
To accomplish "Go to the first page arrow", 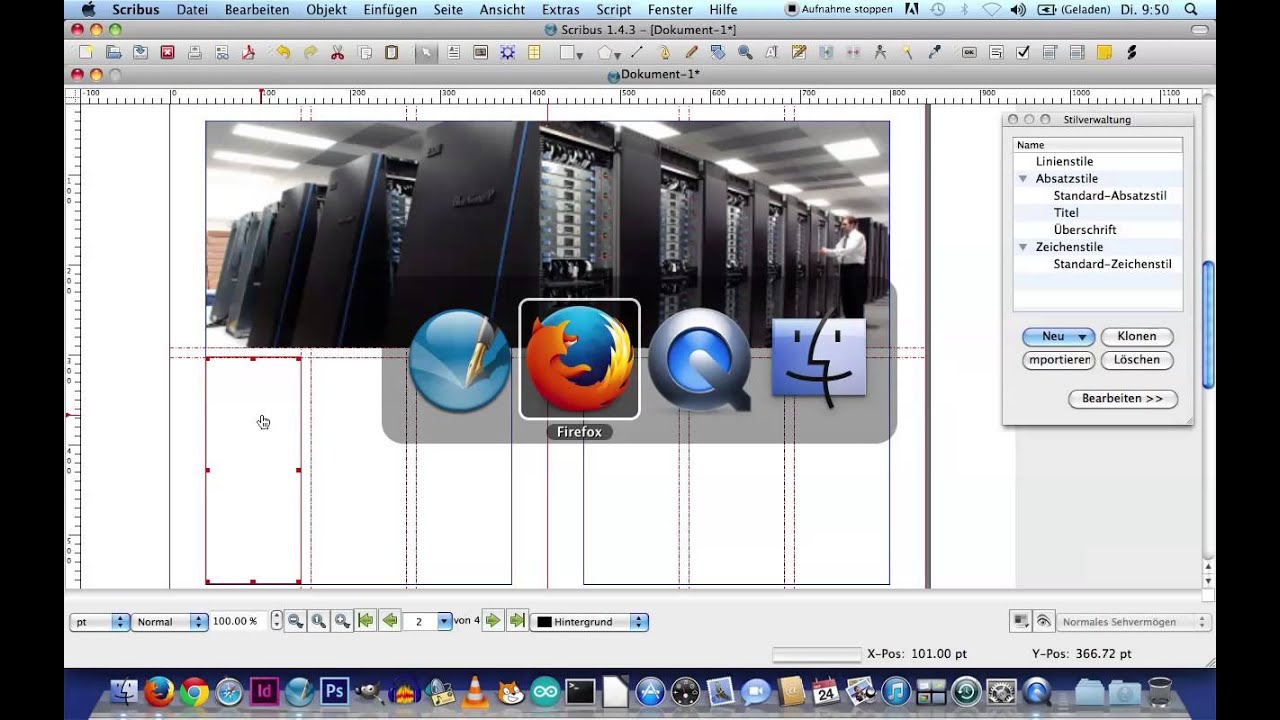I will point(366,621).
